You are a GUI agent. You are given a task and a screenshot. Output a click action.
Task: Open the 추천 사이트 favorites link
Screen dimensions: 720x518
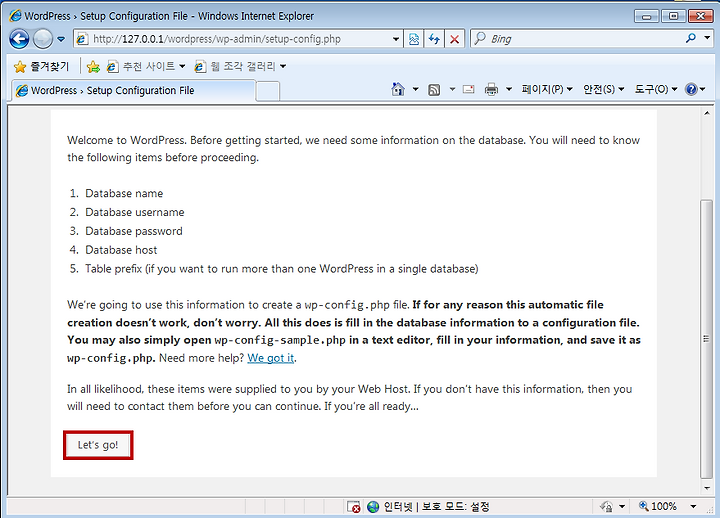146,67
